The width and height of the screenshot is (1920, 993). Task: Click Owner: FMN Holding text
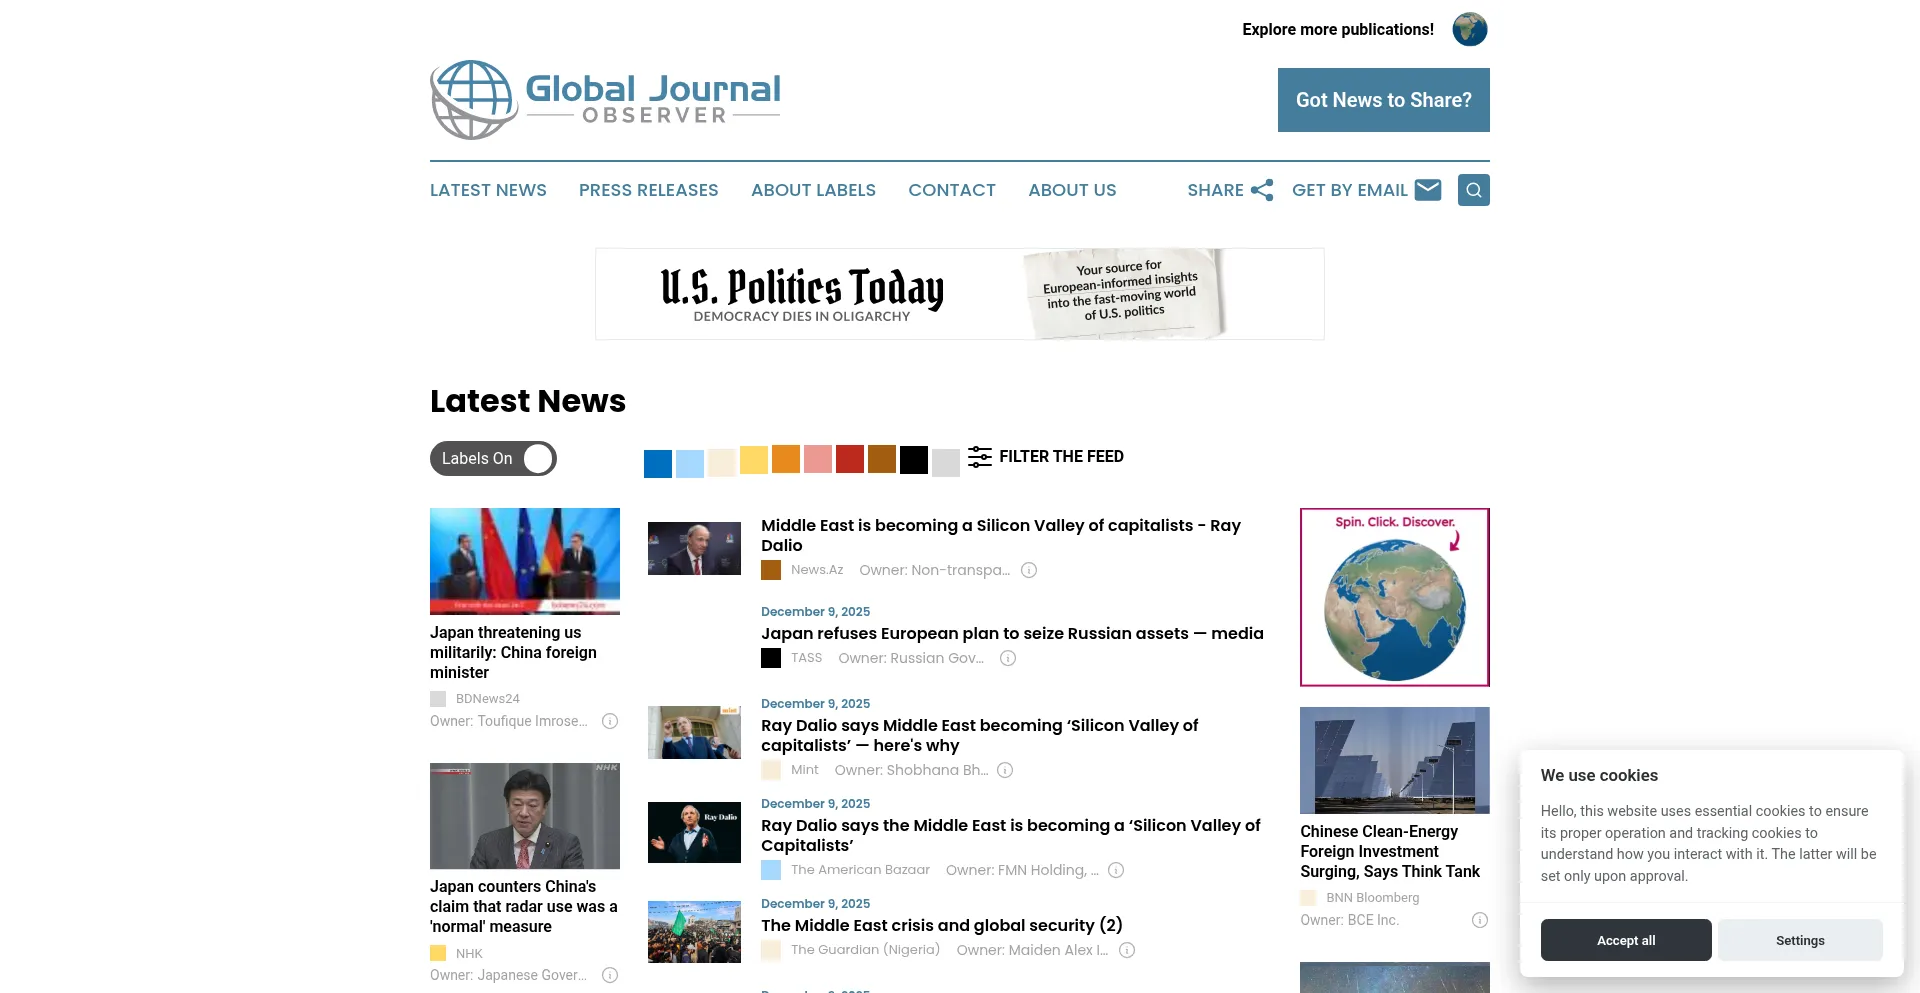point(1022,870)
